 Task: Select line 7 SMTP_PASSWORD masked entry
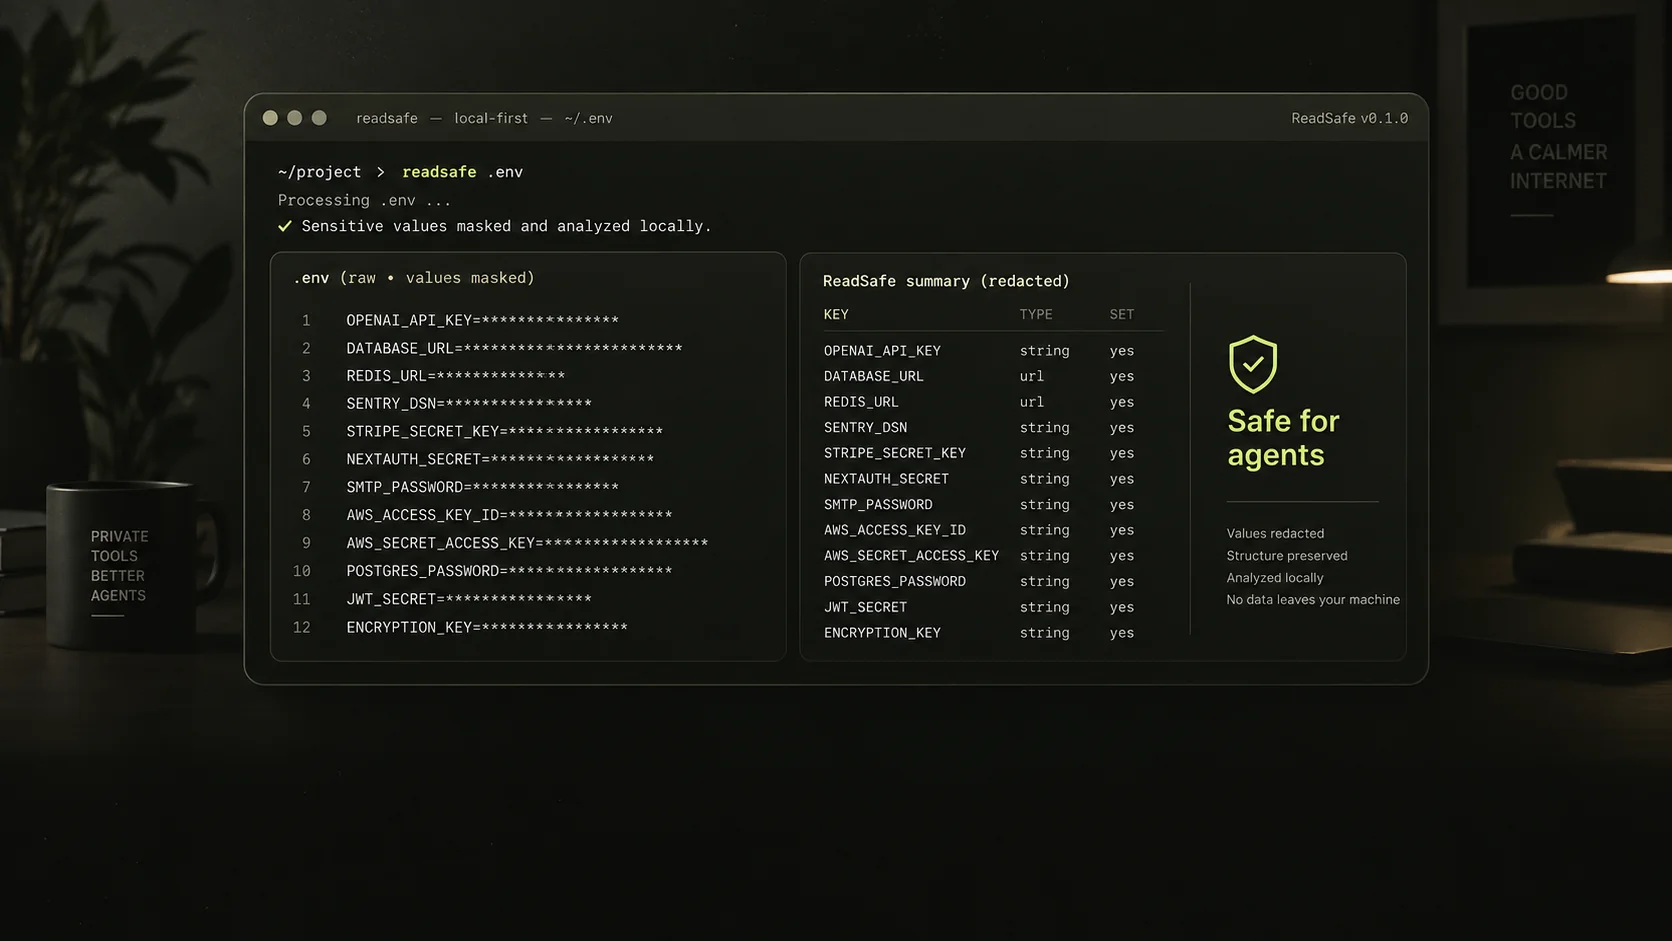[482, 487]
